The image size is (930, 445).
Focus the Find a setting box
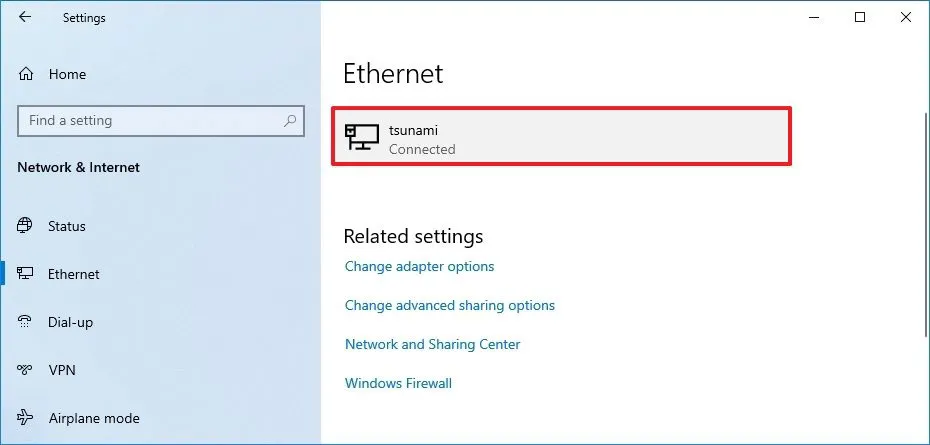(x=150, y=121)
